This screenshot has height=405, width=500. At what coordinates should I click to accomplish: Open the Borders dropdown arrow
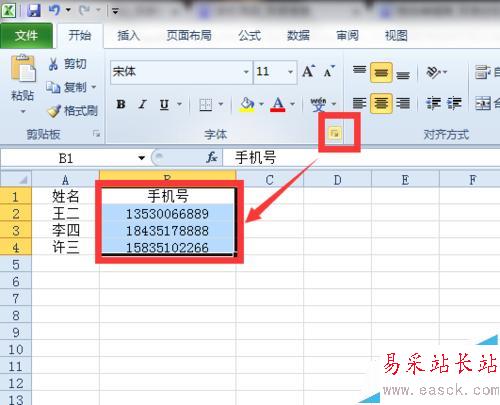coord(221,104)
